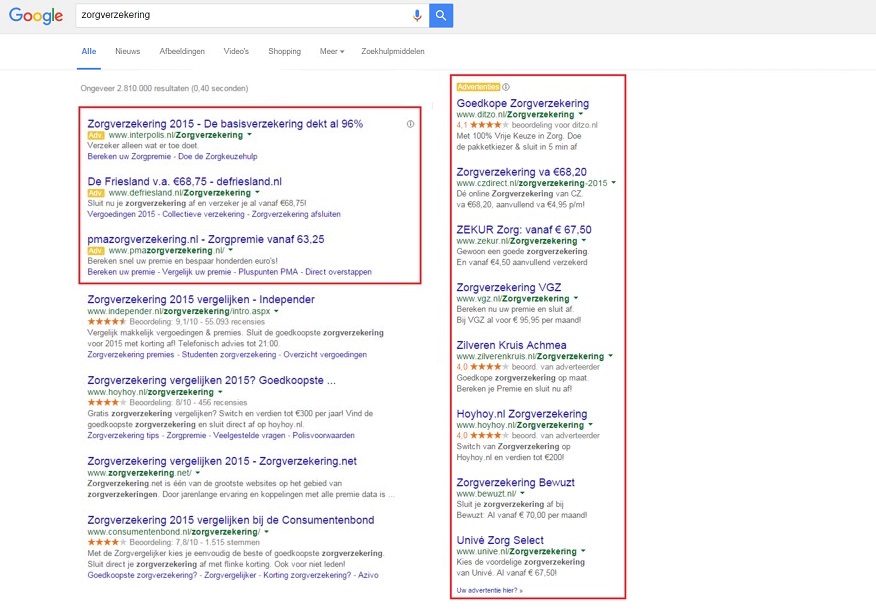Expand arrow next to hoyhoy.nl organic URL
The width and height of the screenshot is (876, 609).
pyautogui.click(x=220, y=392)
